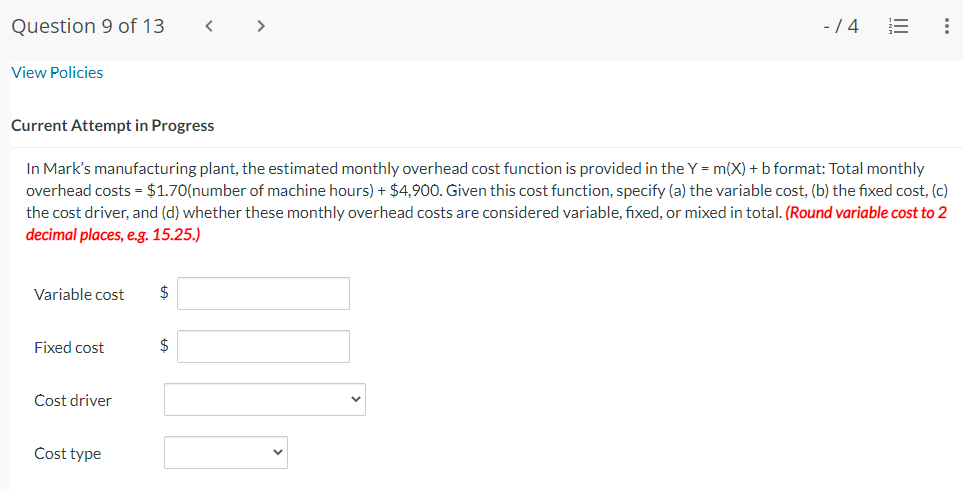Focus the Fixed cost input field
Viewport: 963px width, 491px height.
coord(264,347)
